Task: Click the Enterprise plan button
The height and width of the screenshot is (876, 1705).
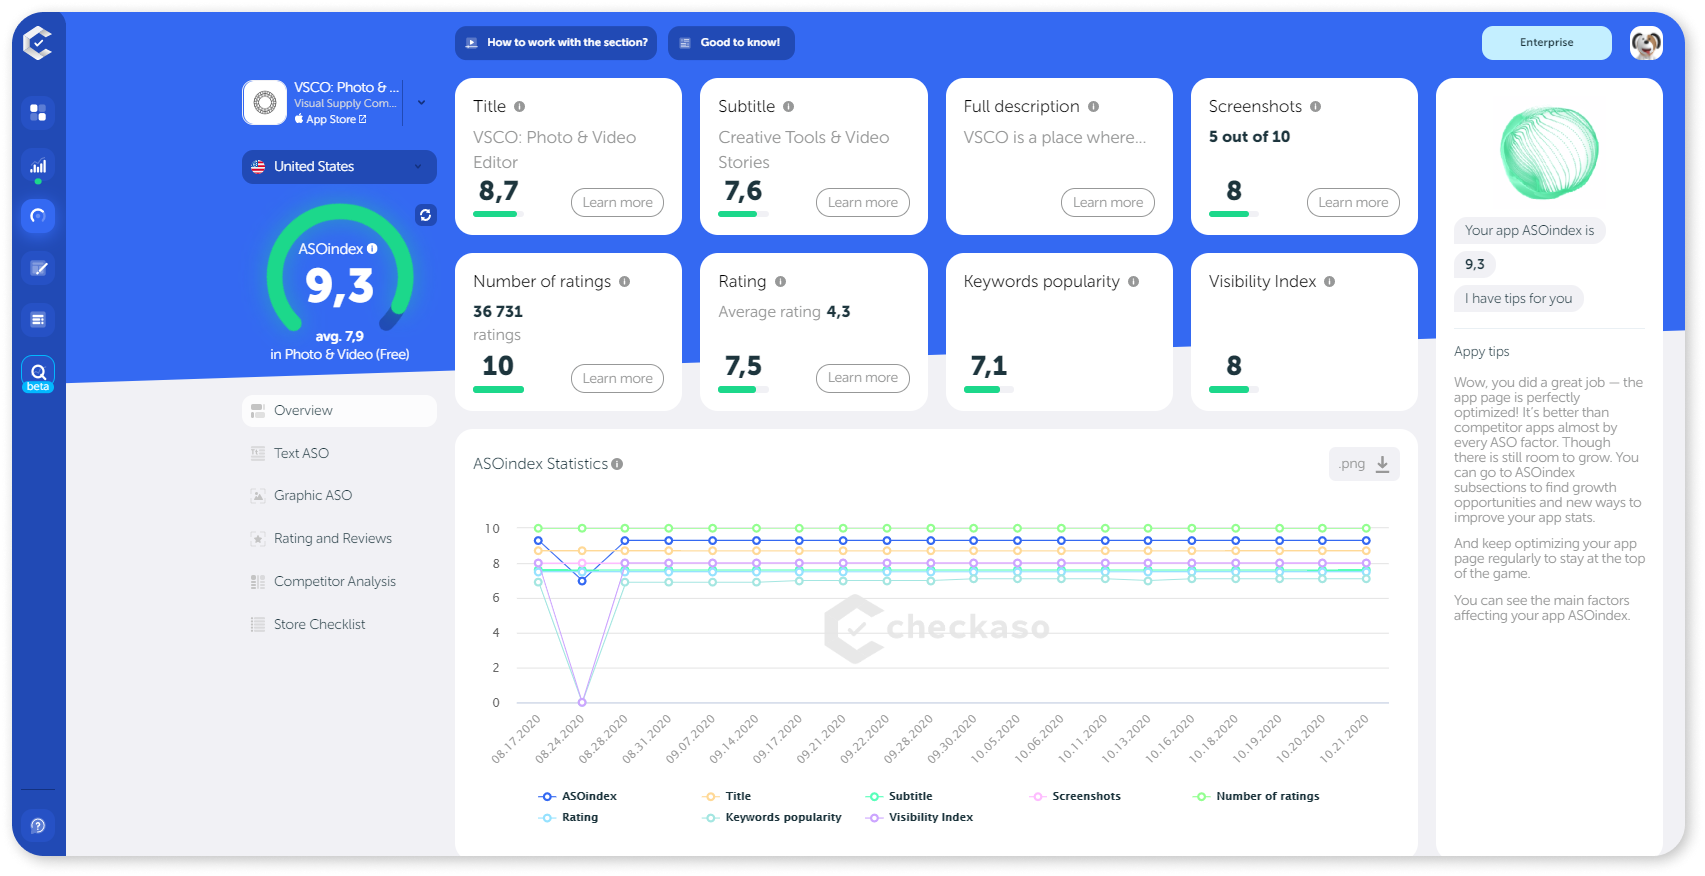Action: pyautogui.click(x=1546, y=43)
